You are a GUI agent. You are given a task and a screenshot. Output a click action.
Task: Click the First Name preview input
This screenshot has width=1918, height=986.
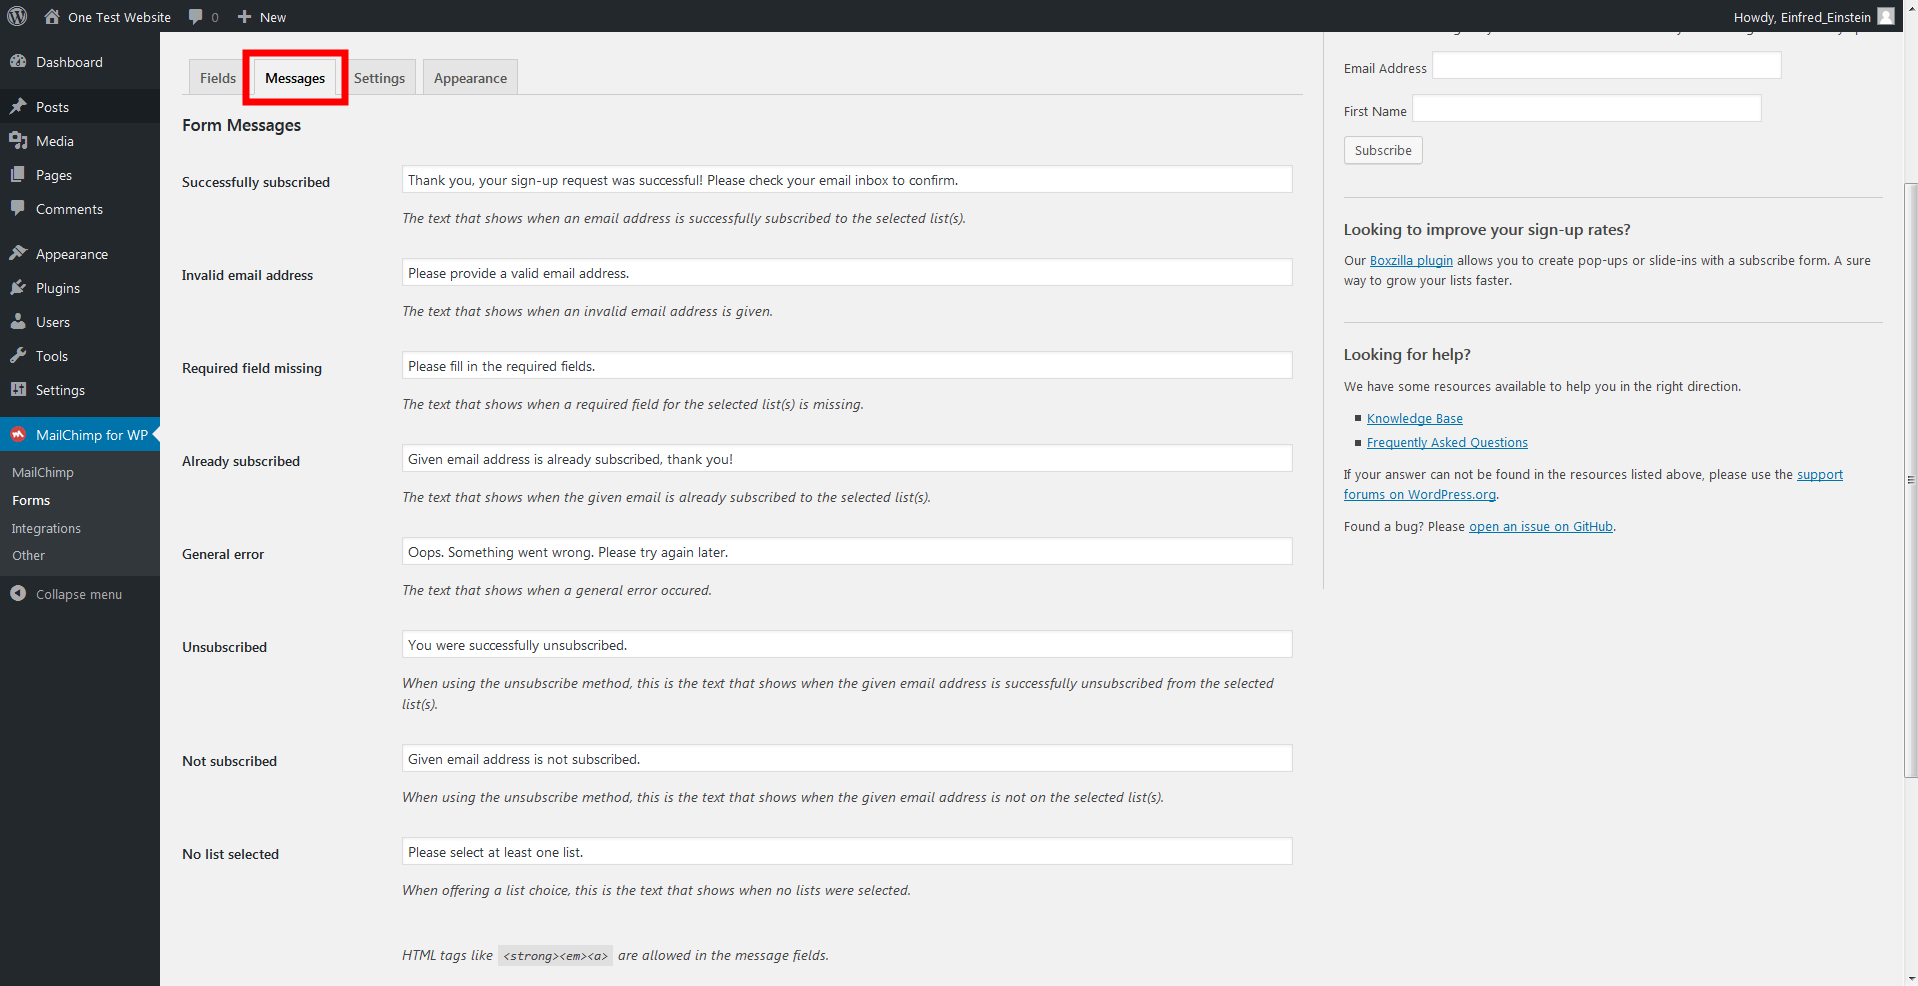coord(1586,109)
